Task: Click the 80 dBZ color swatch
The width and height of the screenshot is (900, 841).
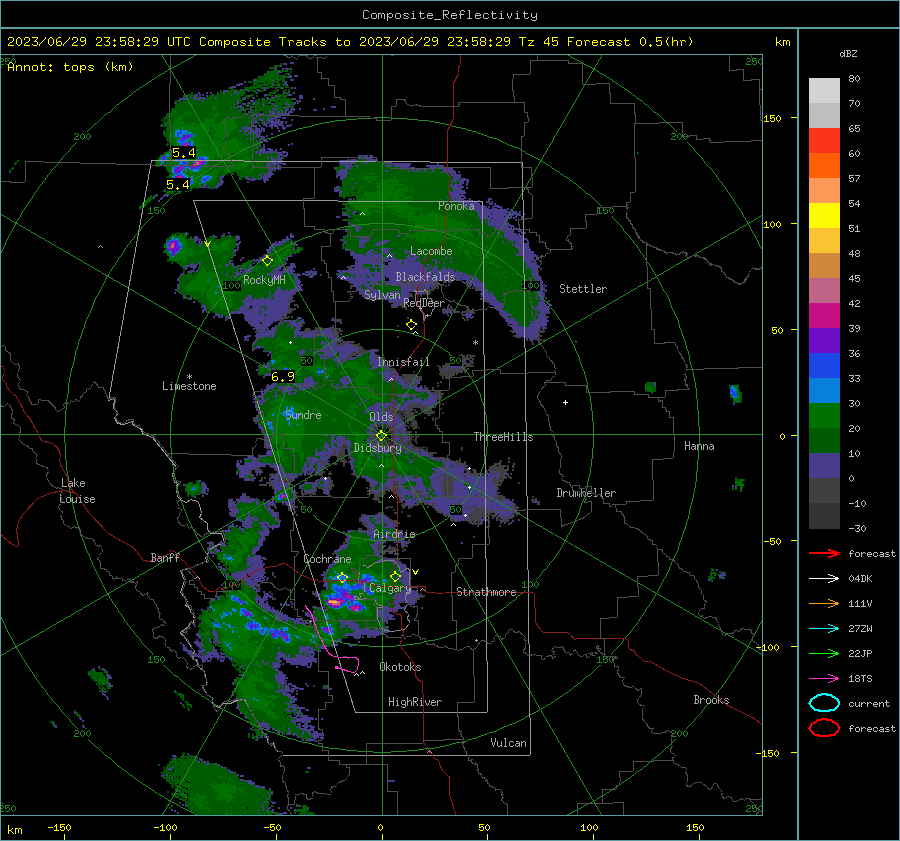Action: point(824,90)
